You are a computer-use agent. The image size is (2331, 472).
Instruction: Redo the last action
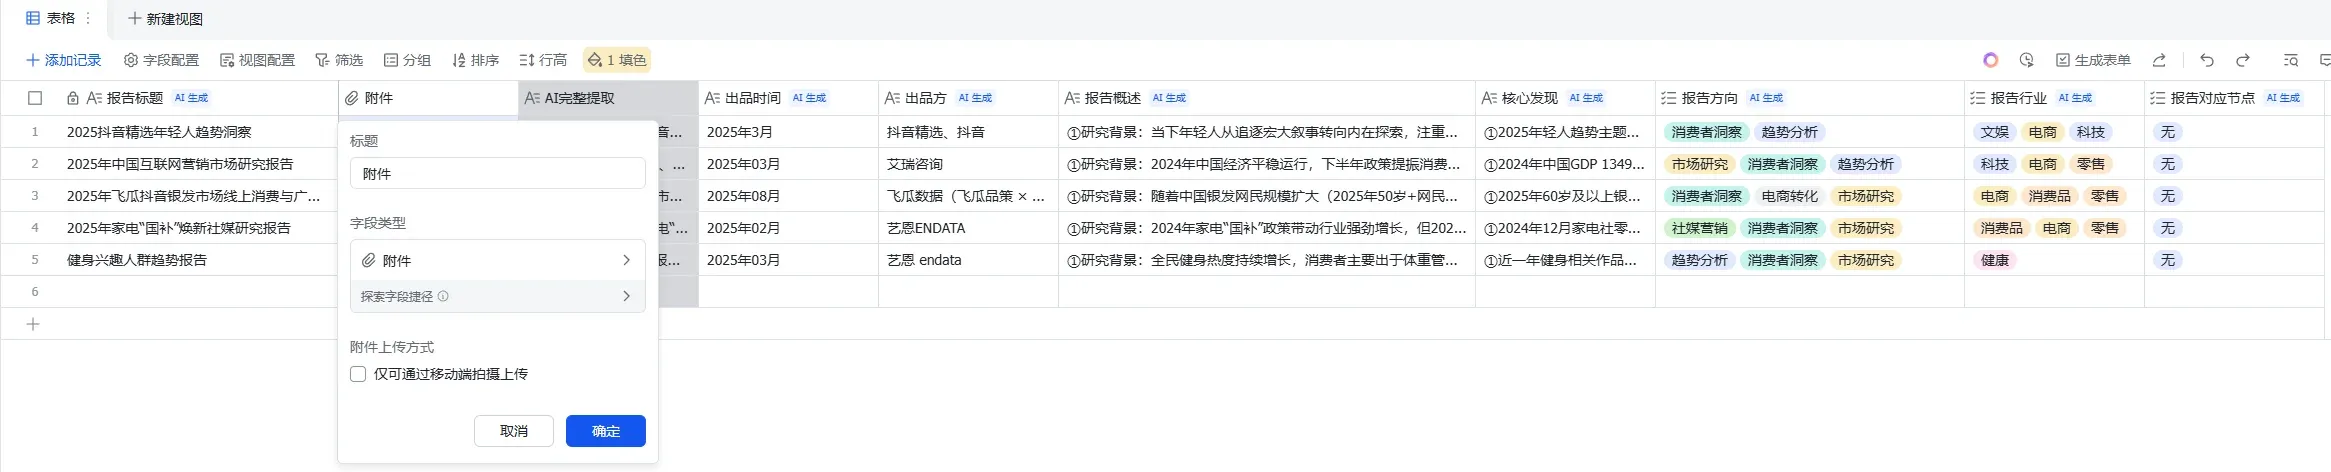tap(2243, 60)
